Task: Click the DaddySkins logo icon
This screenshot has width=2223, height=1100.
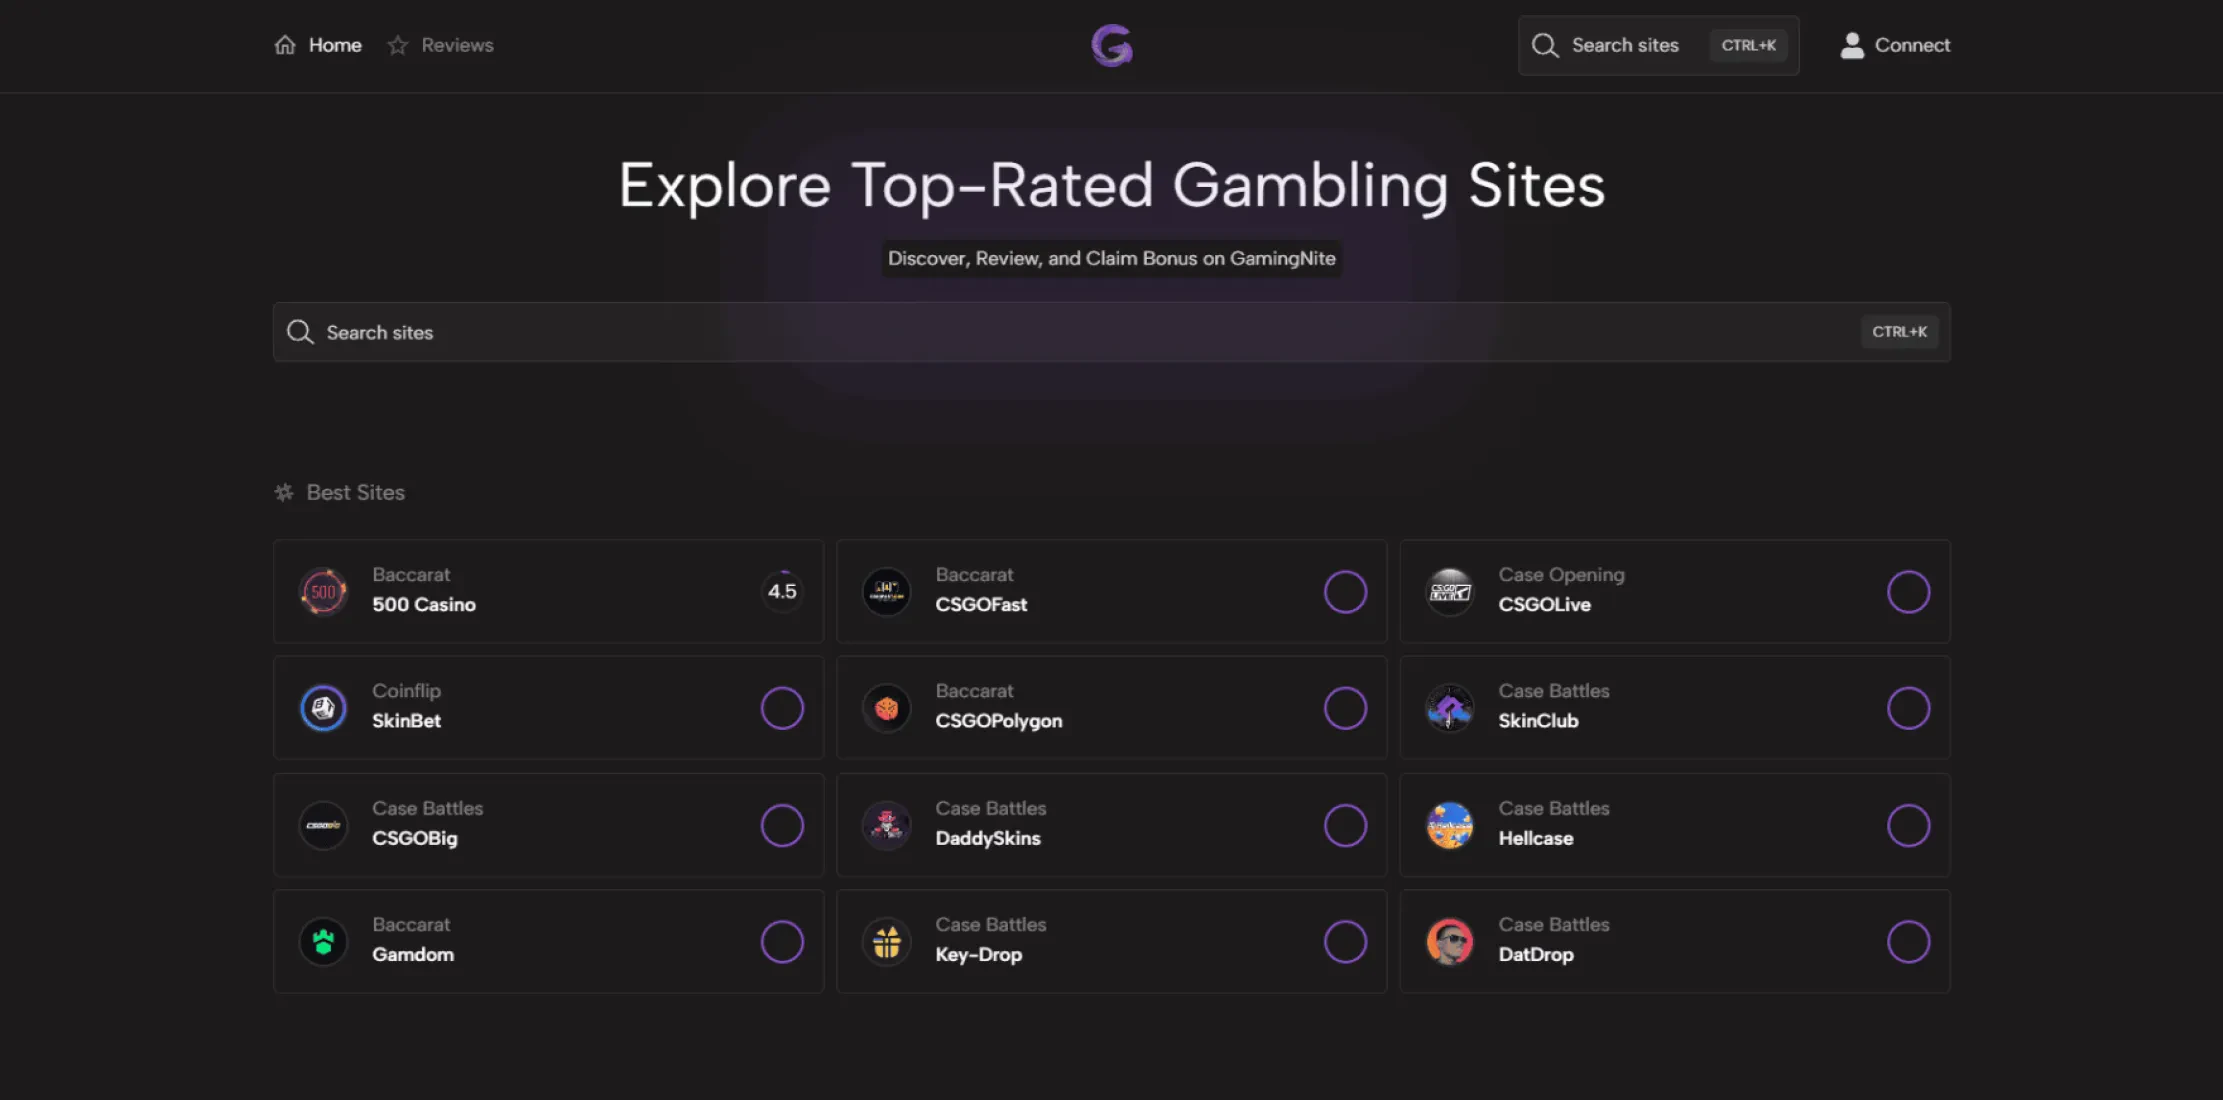Action: tap(886, 825)
